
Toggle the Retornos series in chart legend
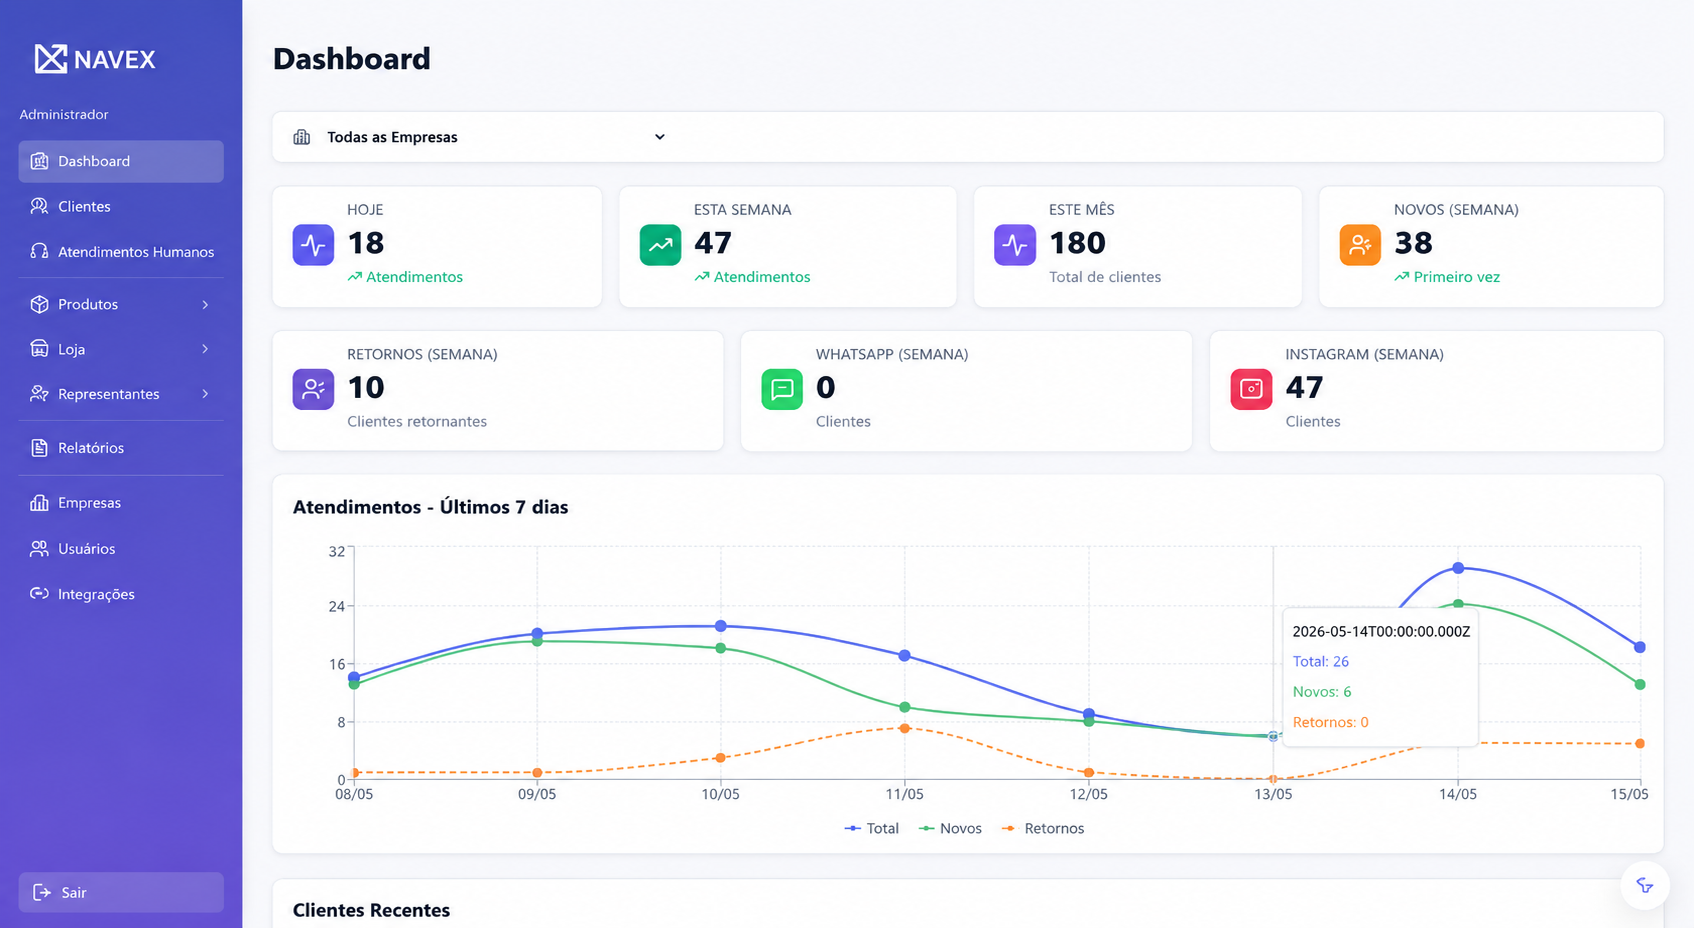coord(1043,828)
